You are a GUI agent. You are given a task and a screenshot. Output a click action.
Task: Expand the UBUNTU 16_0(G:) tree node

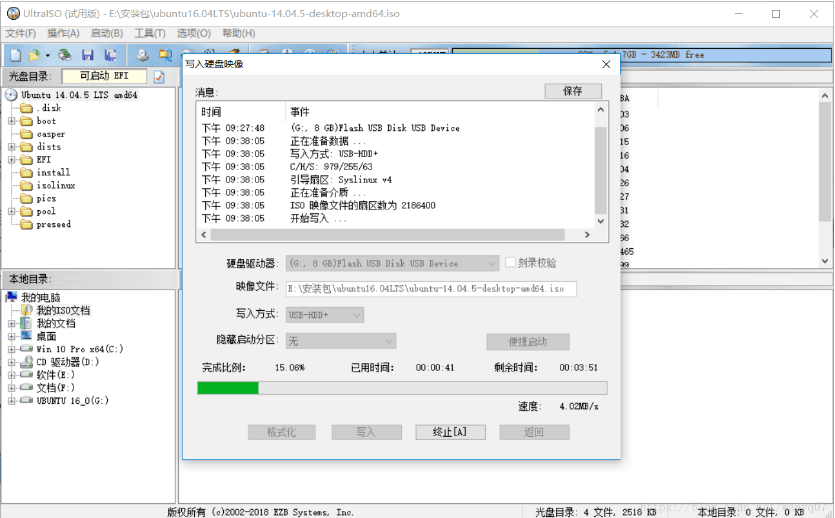coord(11,401)
